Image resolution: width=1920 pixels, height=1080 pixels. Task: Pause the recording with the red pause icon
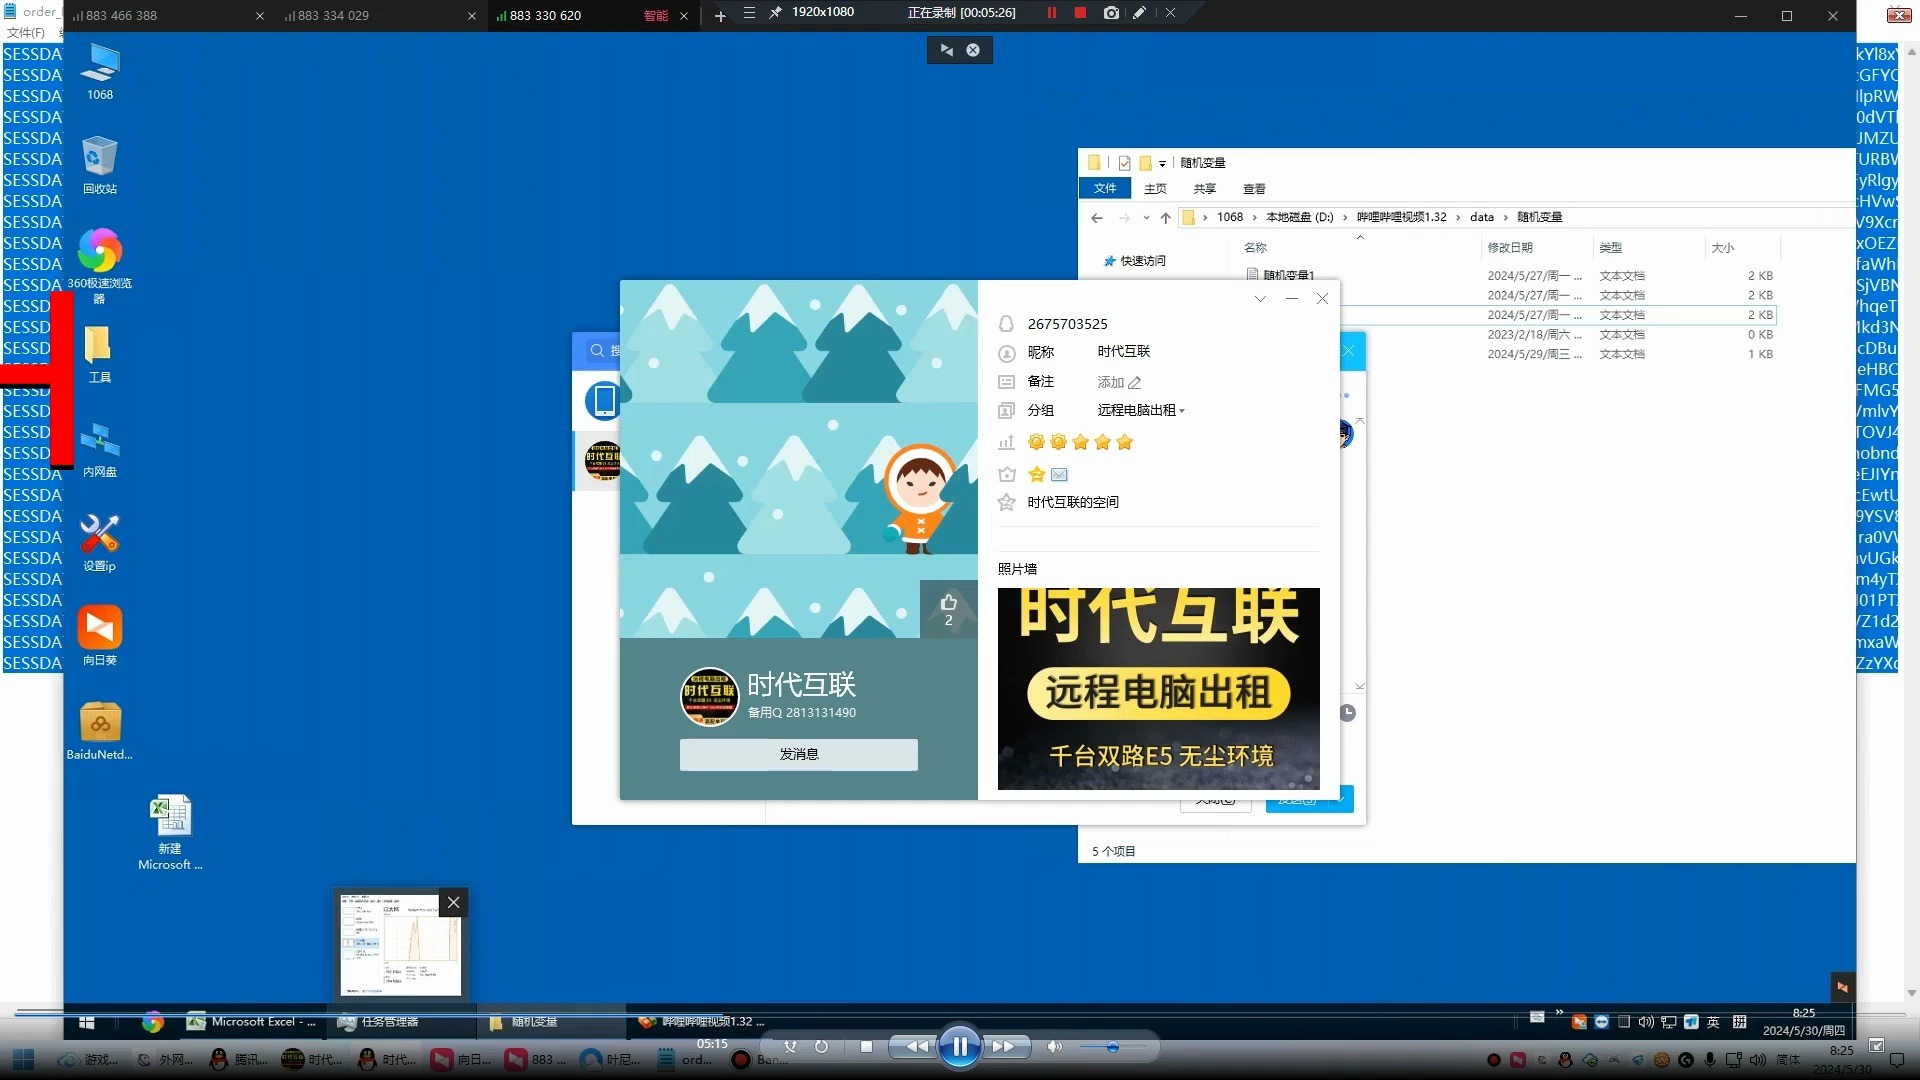(1052, 13)
